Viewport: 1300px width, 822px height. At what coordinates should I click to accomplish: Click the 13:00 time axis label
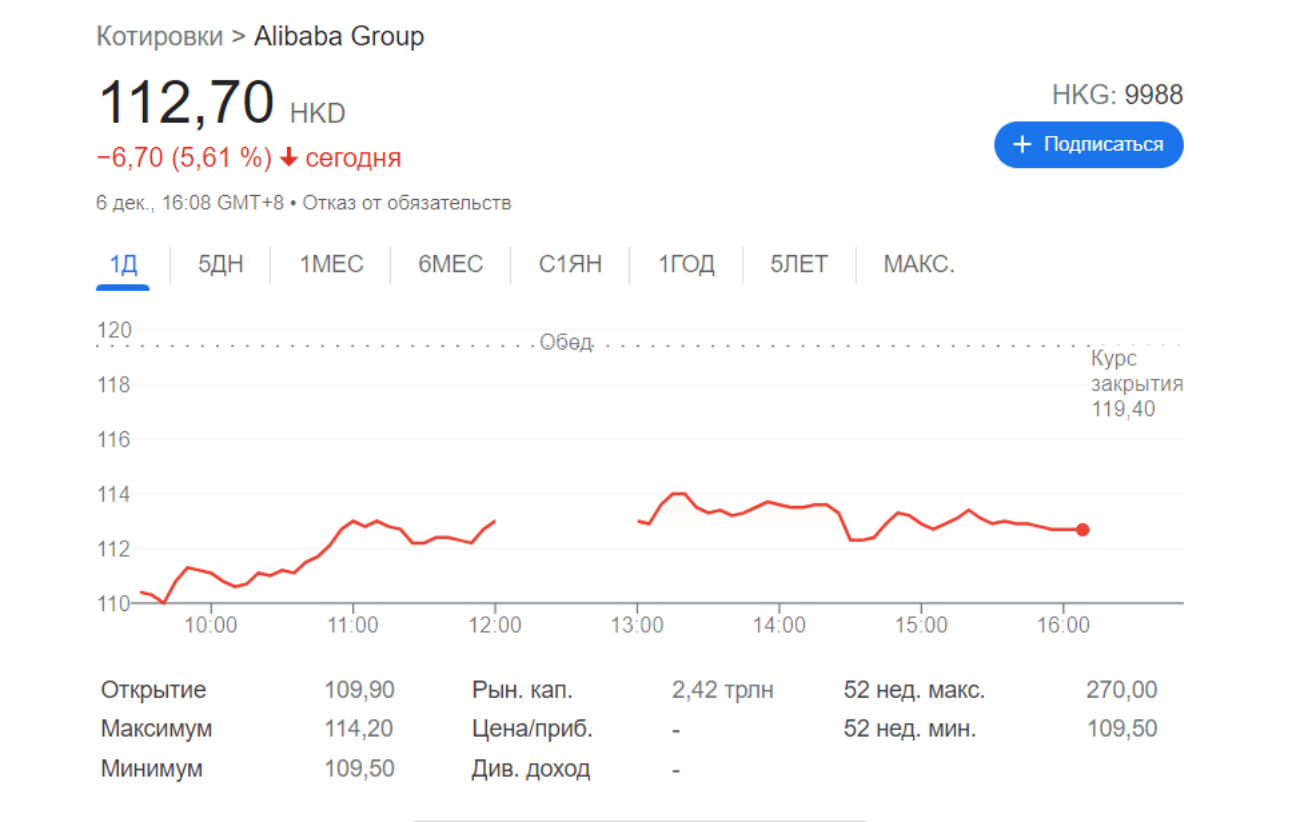(x=638, y=625)
